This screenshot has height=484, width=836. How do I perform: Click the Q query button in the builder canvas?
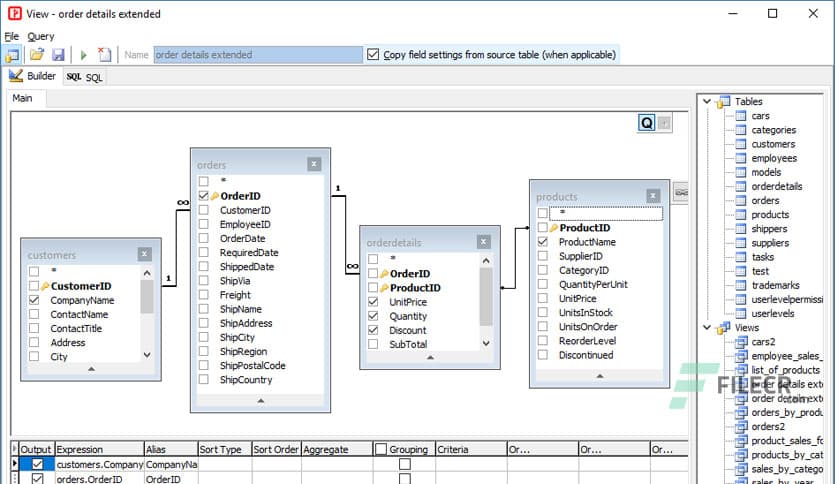click(646, 123)
